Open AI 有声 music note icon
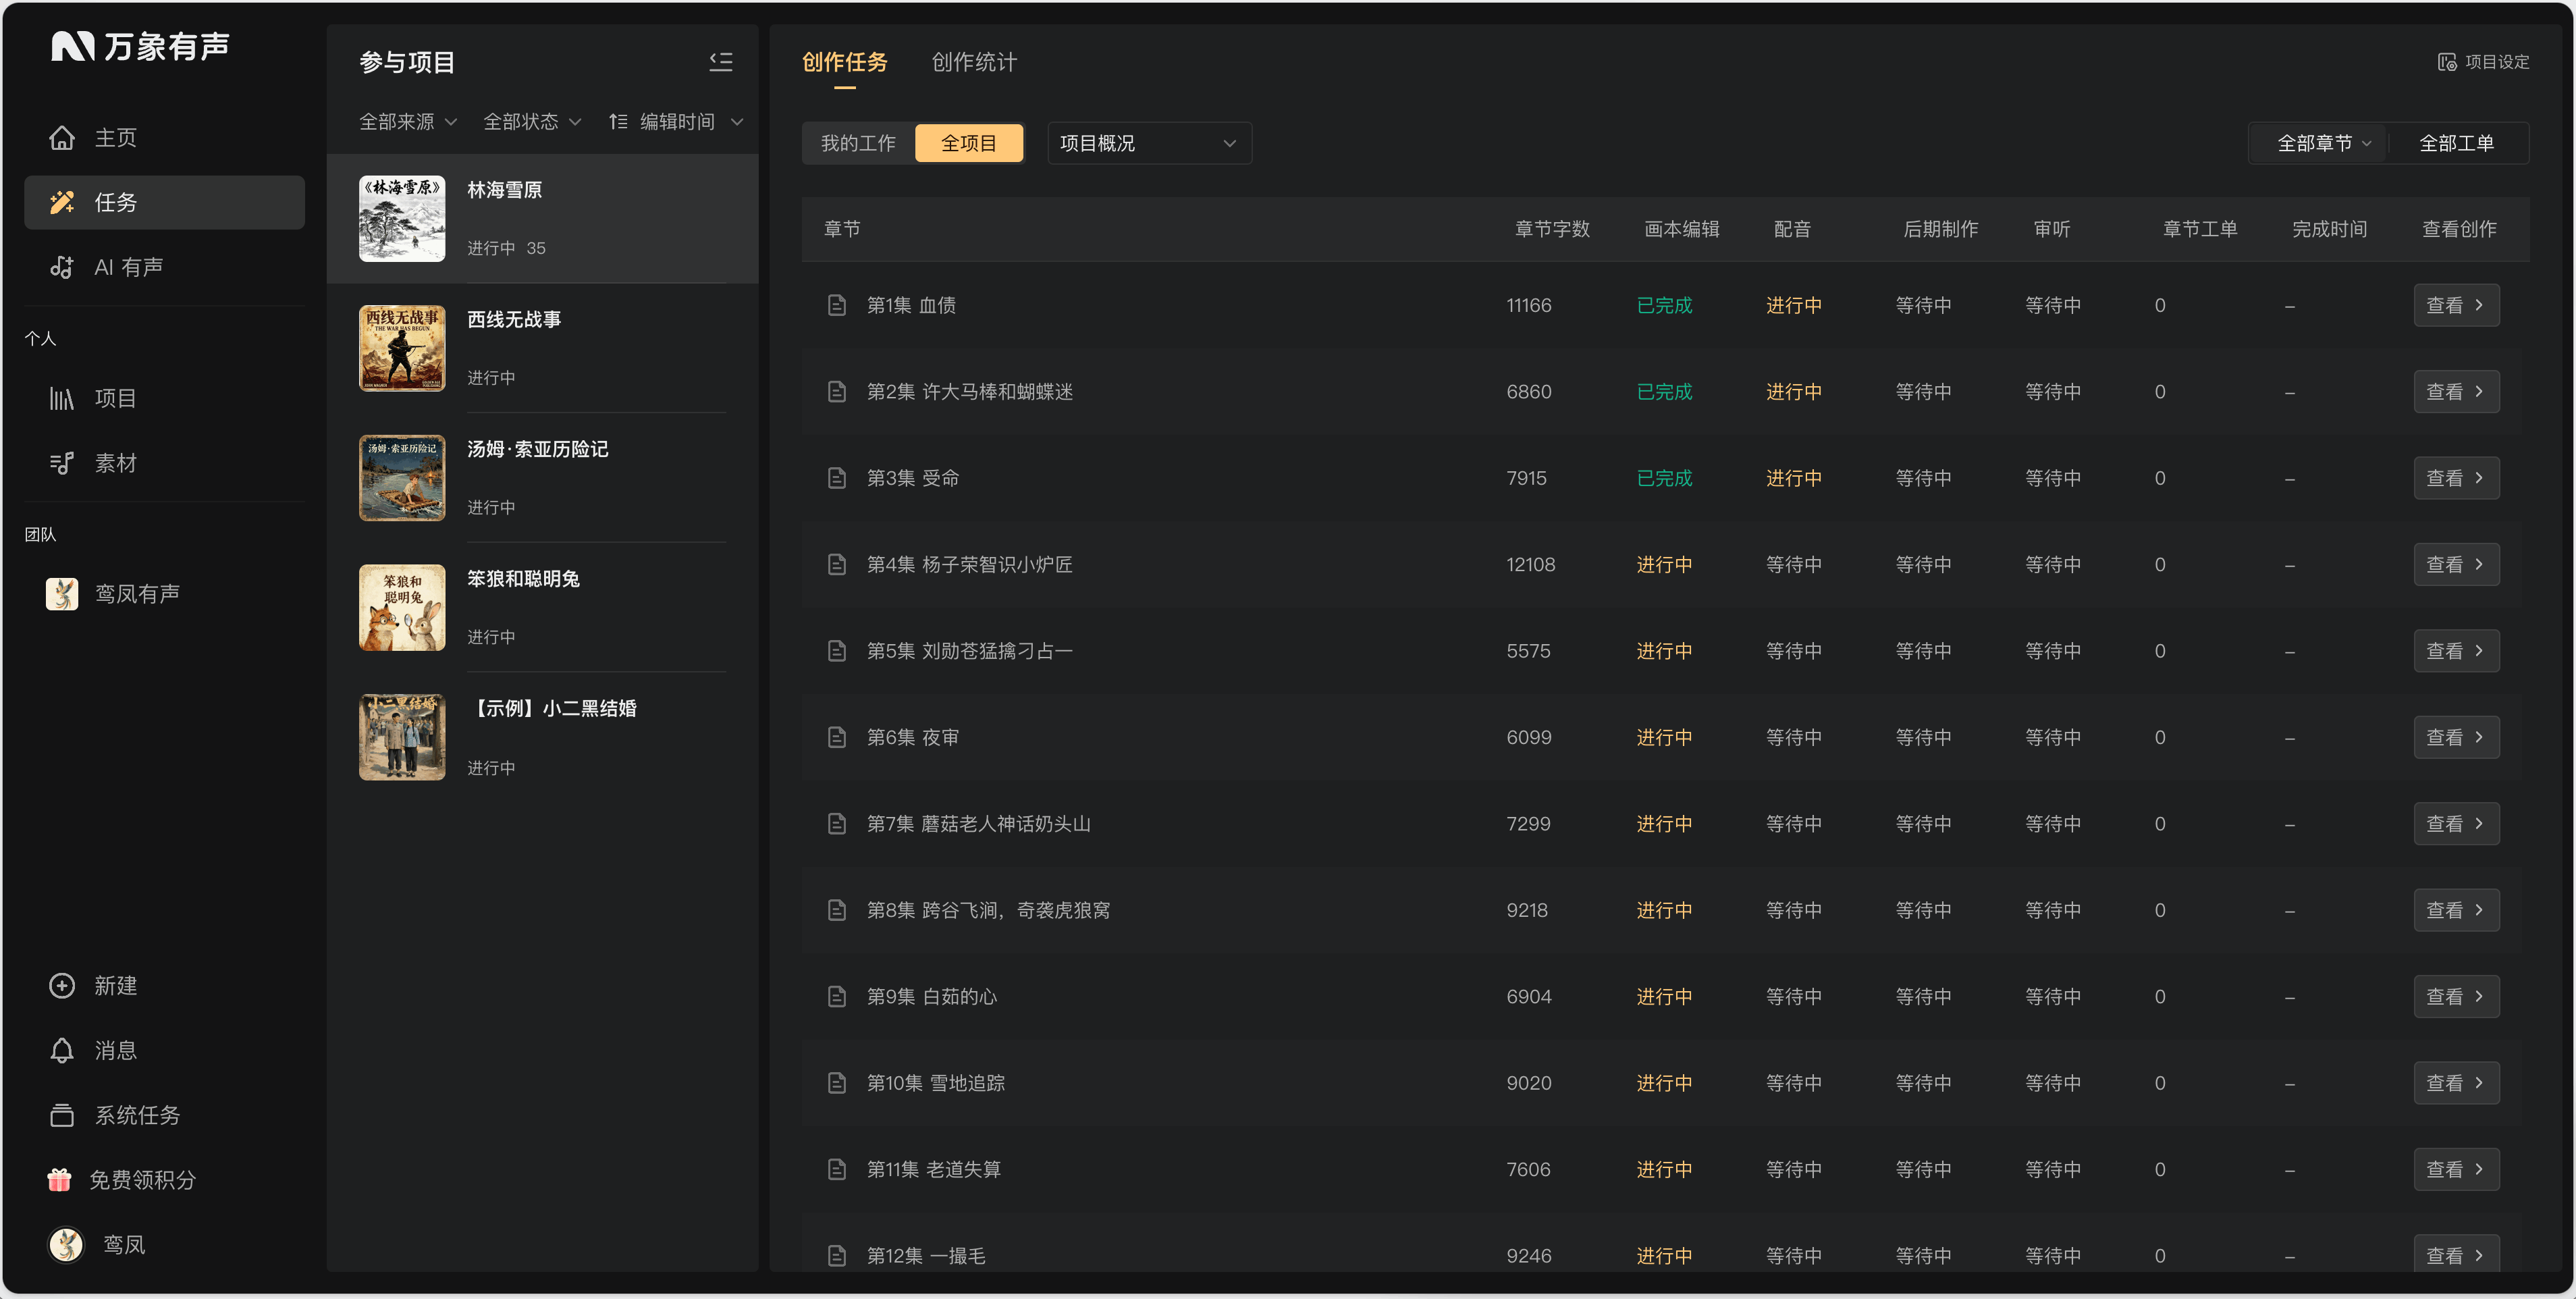Image resolution: width=2576 pixels, height=1299 pixels. 62,267
